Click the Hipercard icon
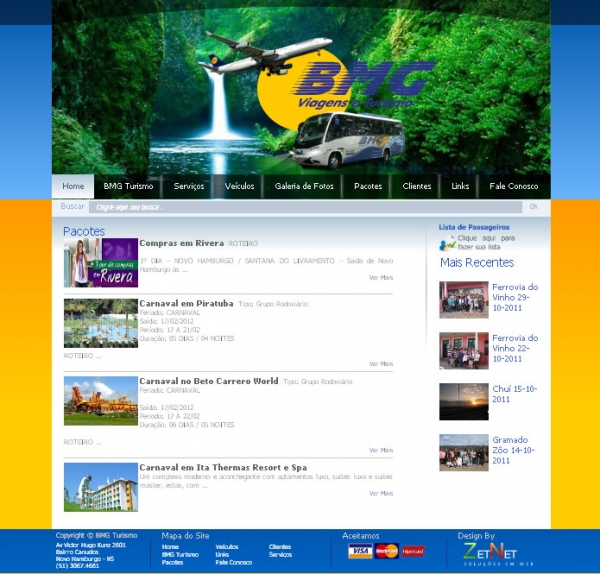 [413, 551]
